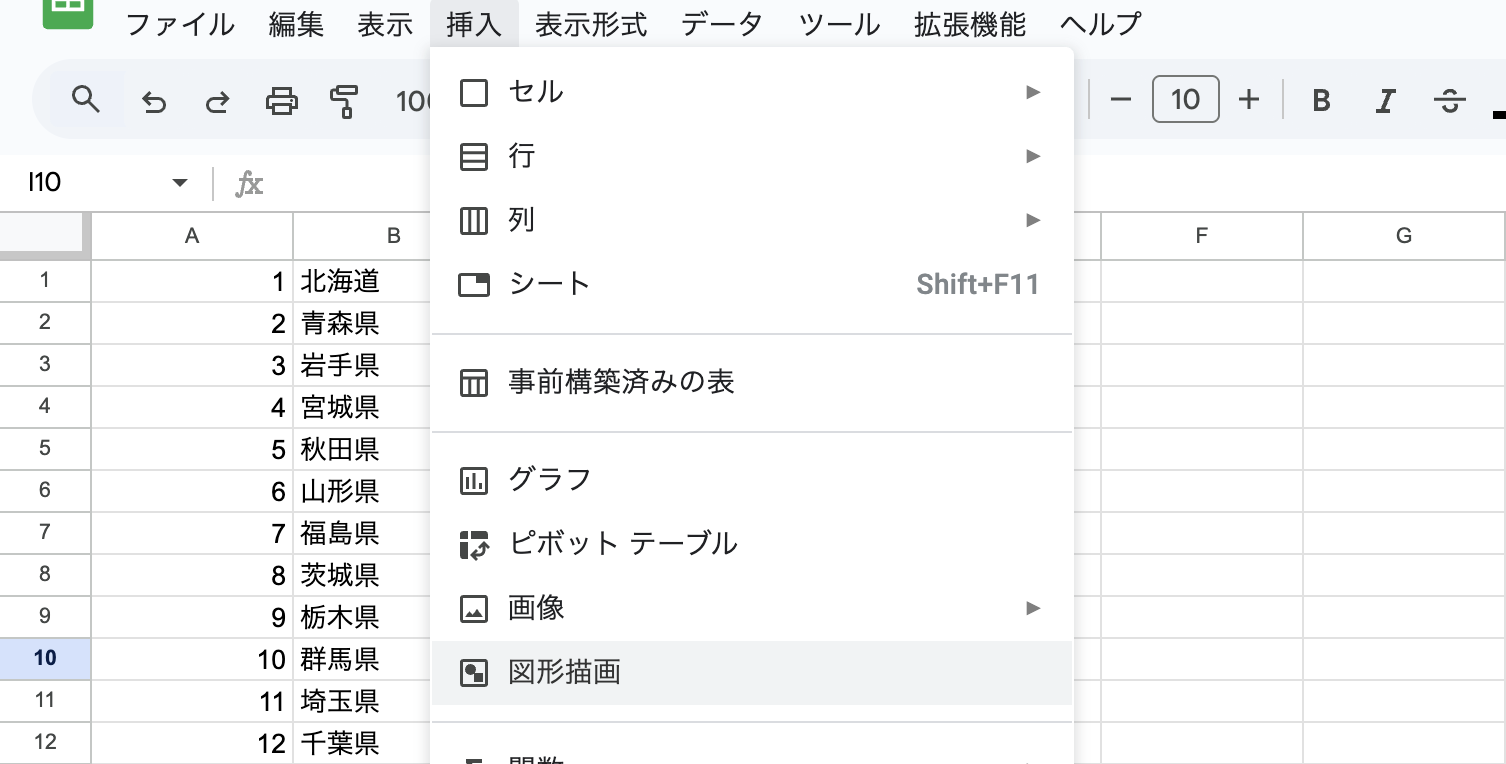1506x764 pixels.
Task: Toggle bold formatting
Action: tap(1321, 101)
